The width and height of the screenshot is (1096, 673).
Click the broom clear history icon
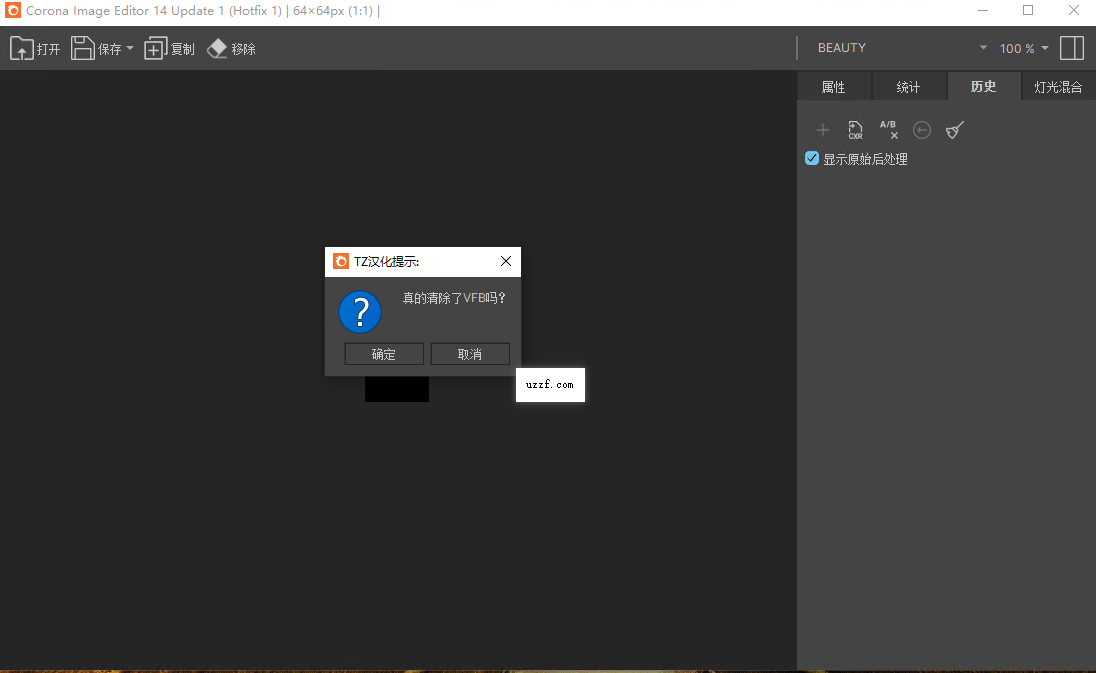(x=955, y=130)
